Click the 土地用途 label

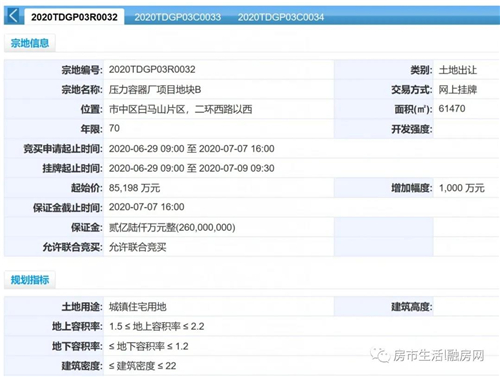click(82, 307)
